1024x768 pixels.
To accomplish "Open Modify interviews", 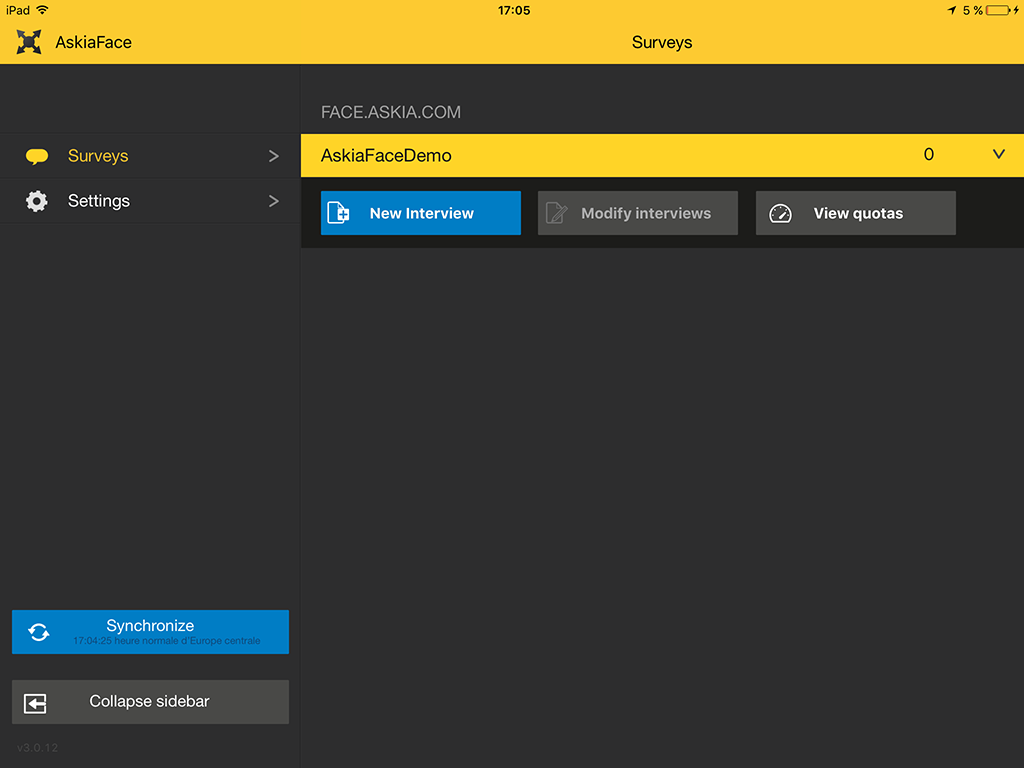I will 637,213.
